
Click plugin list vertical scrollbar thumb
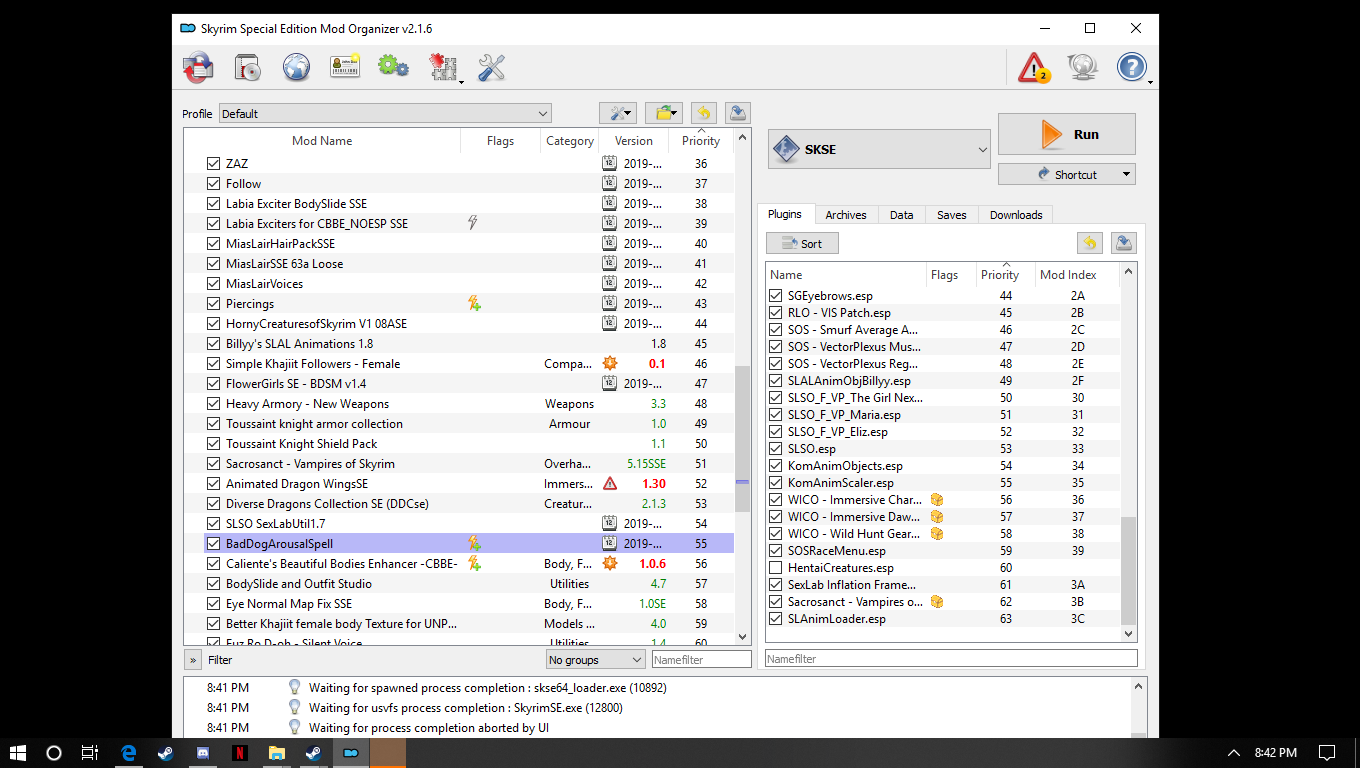coord(1129,570)
